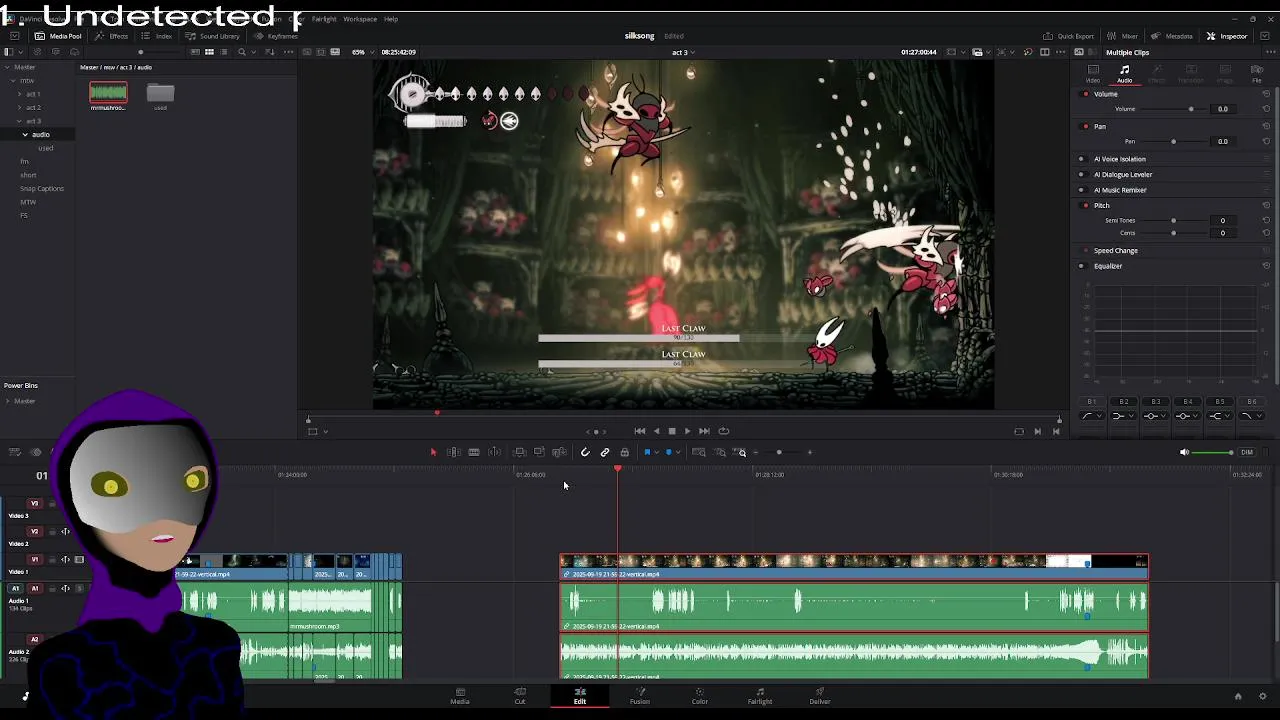
Task: Click the Semi Tones value field
Action: click(1222, 220)
